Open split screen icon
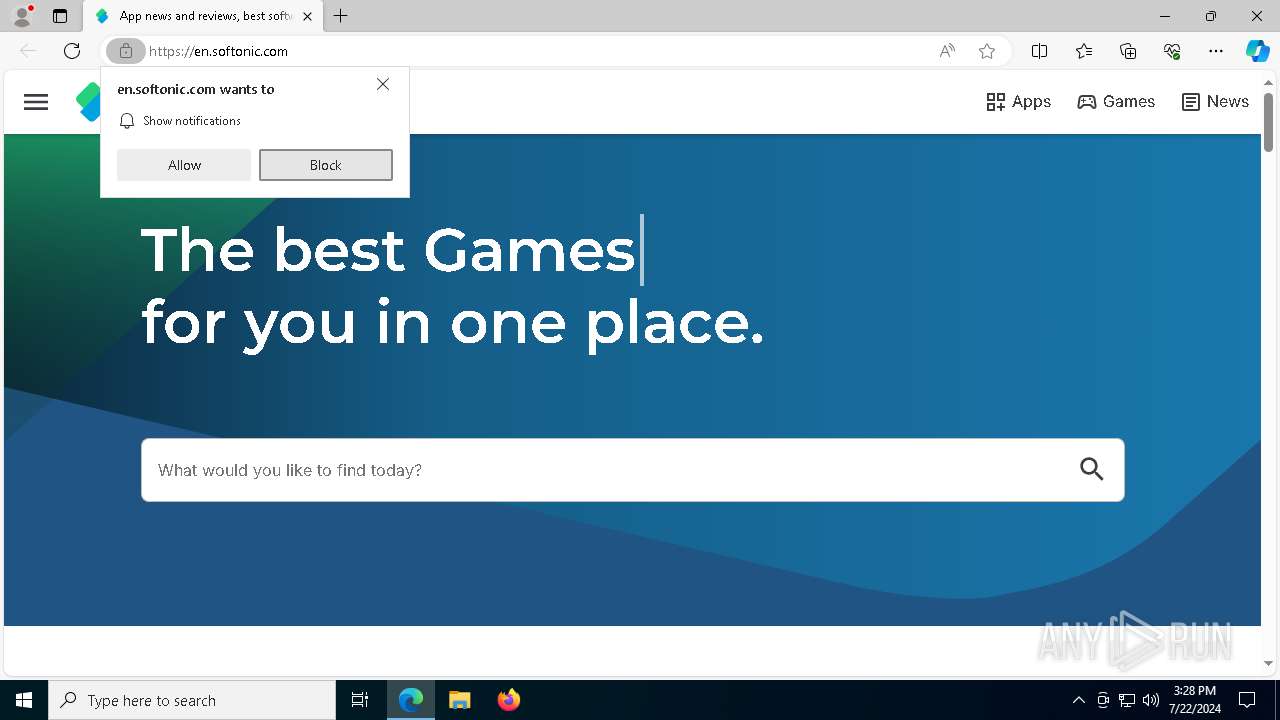Viewport: 1280px width, 720px height. [x=1040, y=51]
